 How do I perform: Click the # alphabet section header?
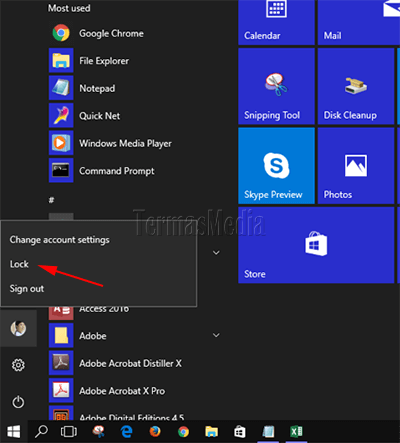coord(51,200)
